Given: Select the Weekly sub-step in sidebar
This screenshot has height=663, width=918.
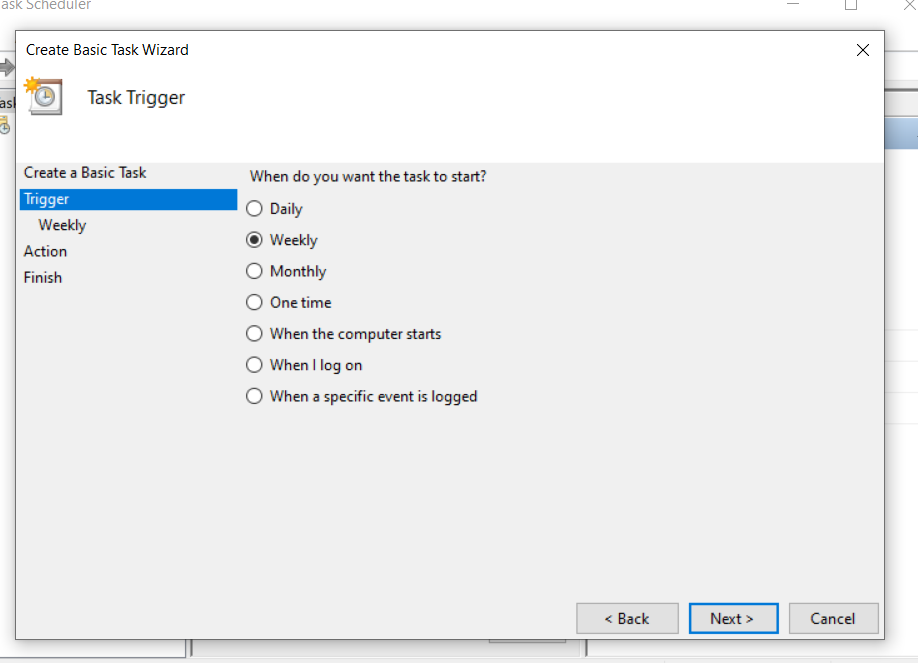Looking at the screenshot, I should click(x=62, y=225).
